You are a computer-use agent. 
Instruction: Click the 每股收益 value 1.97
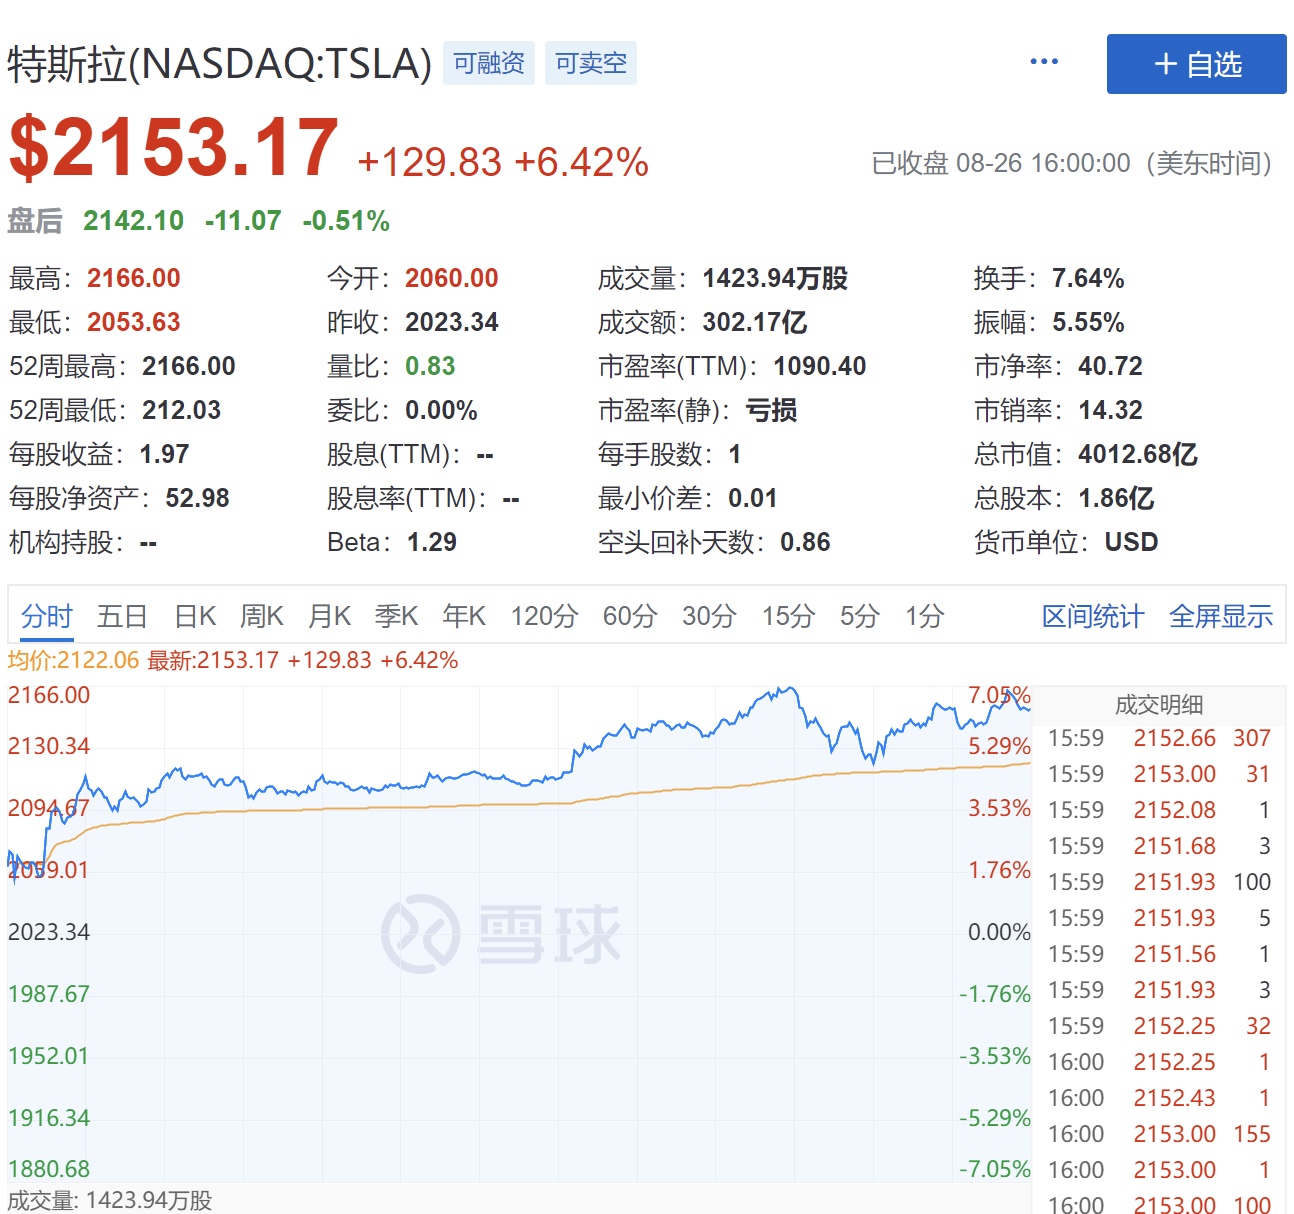pyautogui.click(x=164, y=454)
